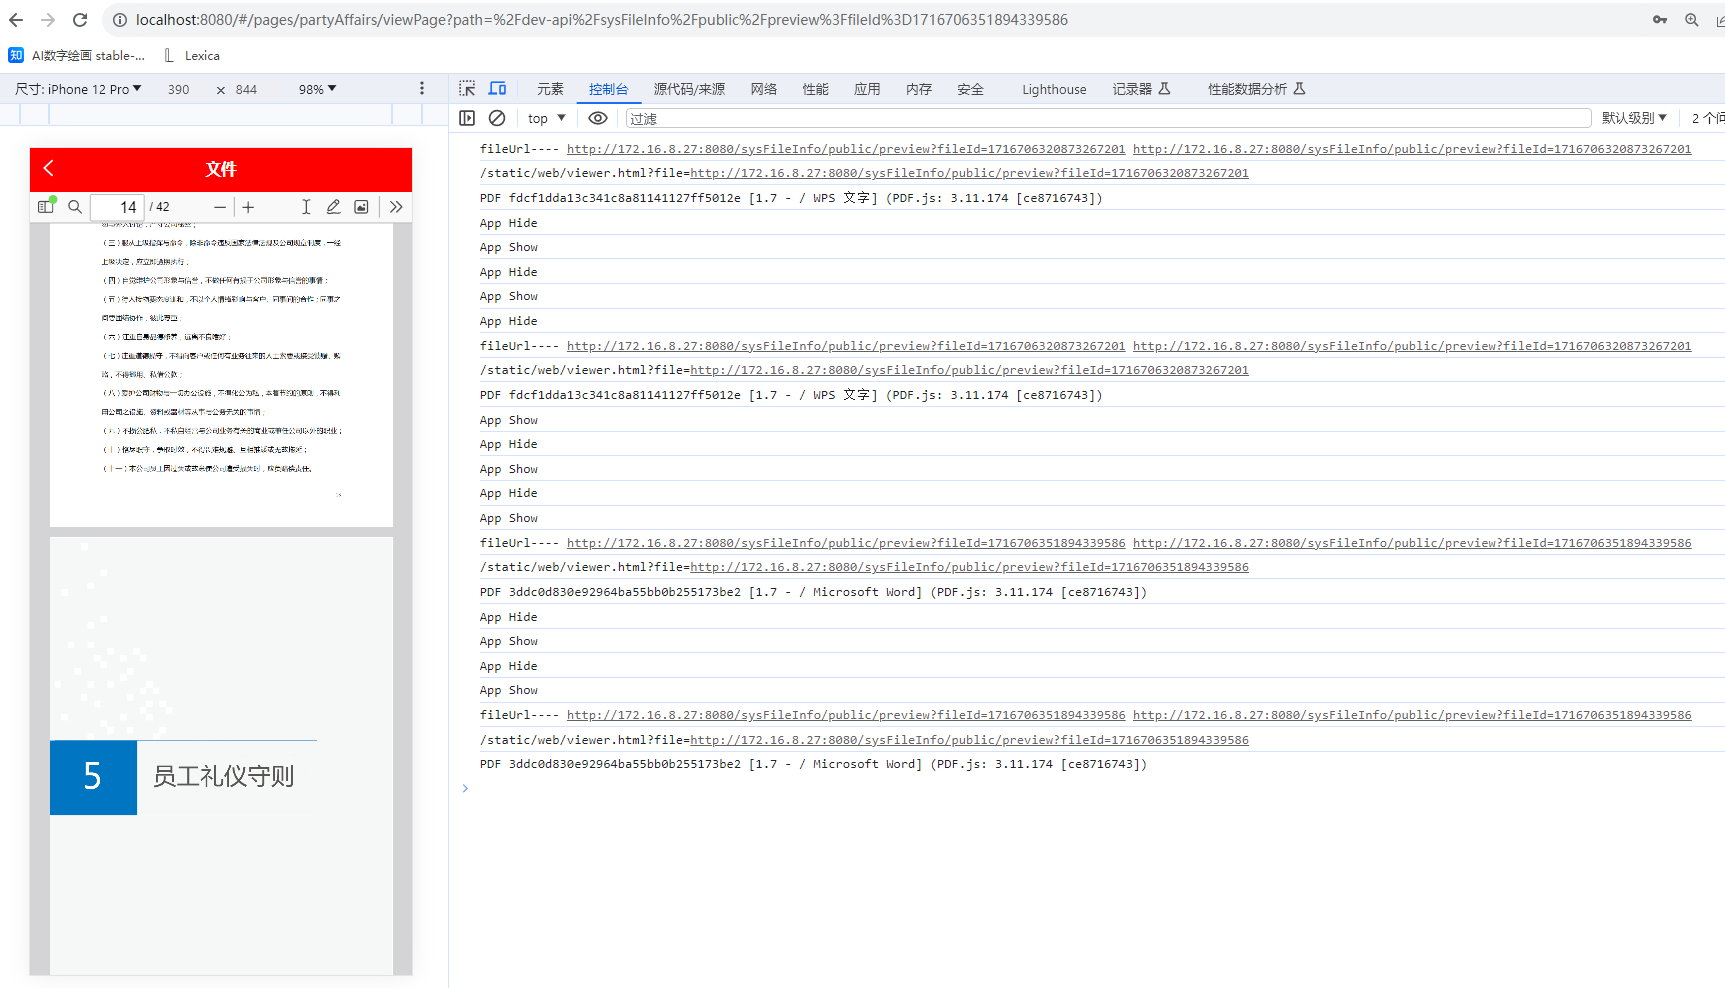The image size is (1725, 988).
Task: Expand the PDF viewer more tools chevron
Action: click(396, 207)
